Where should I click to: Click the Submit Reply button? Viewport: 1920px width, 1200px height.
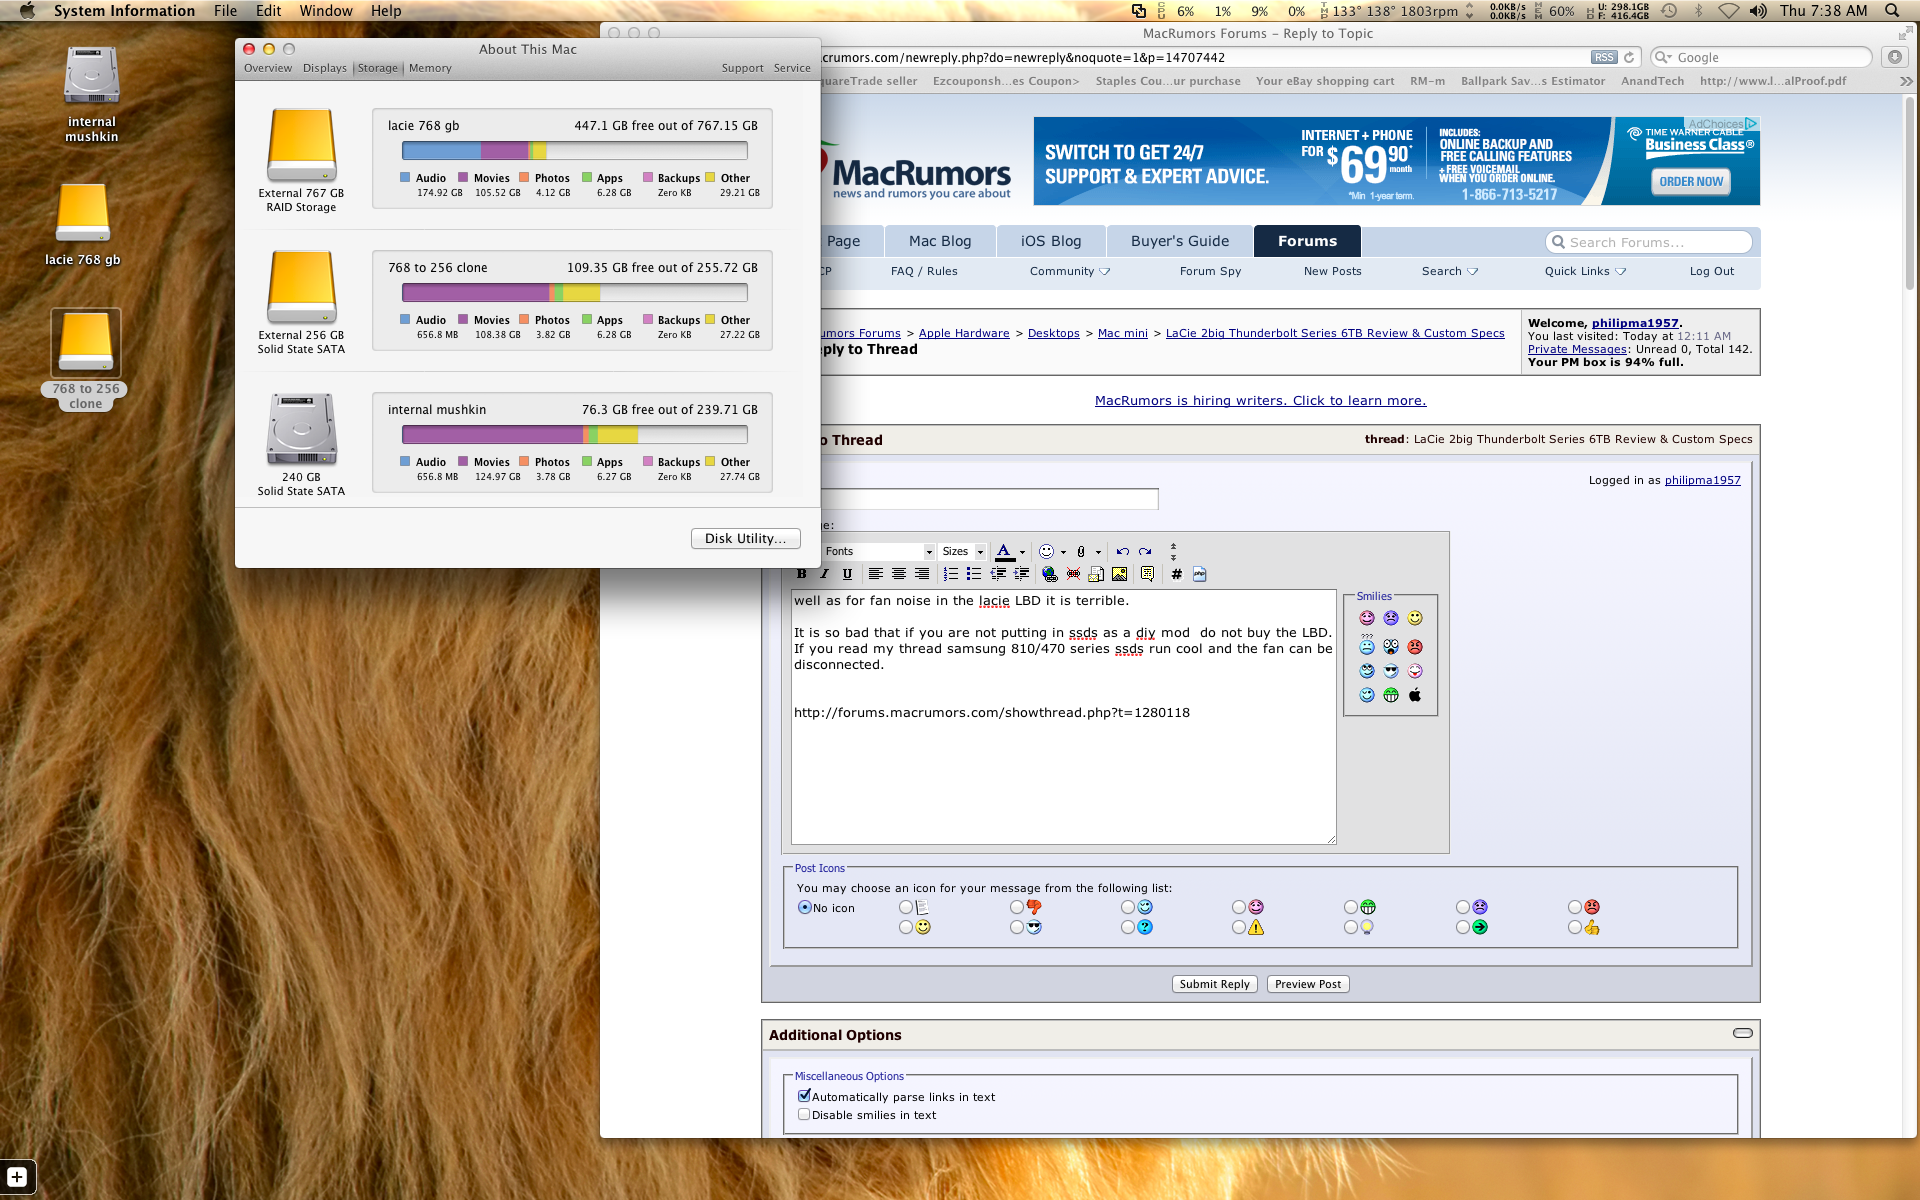pos(1214,984)
